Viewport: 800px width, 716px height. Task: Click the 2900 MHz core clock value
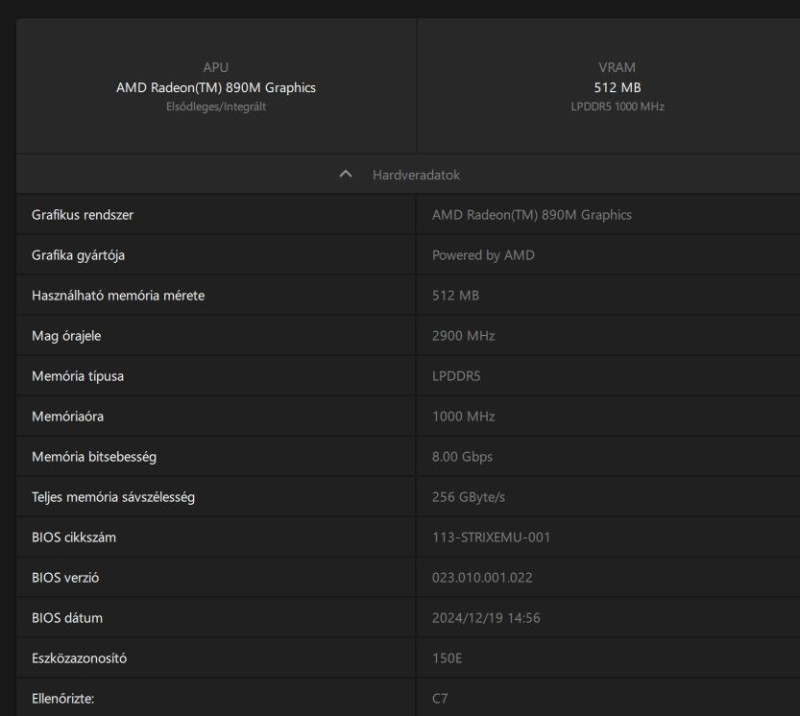coord(463,336)
